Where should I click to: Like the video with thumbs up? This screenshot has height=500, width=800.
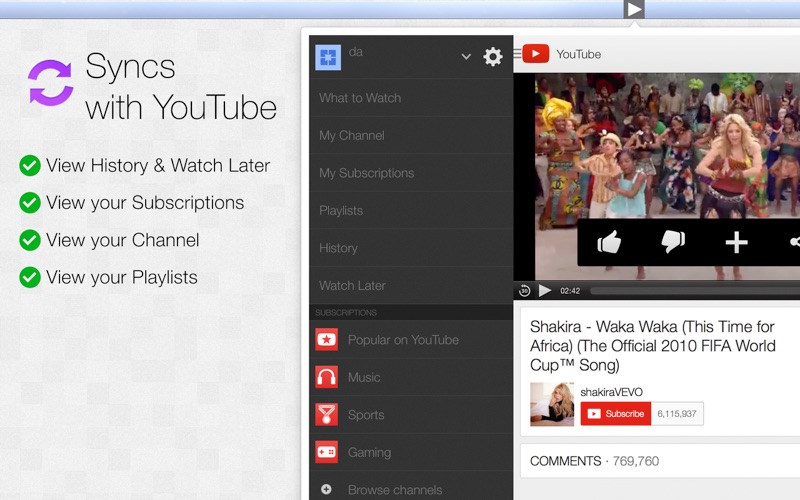click(609, 242)
